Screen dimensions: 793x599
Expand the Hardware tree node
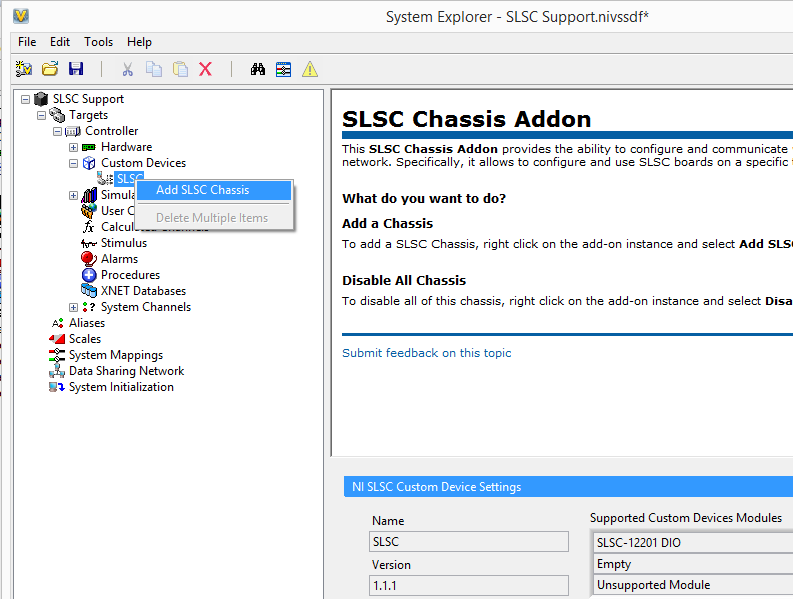73,147
